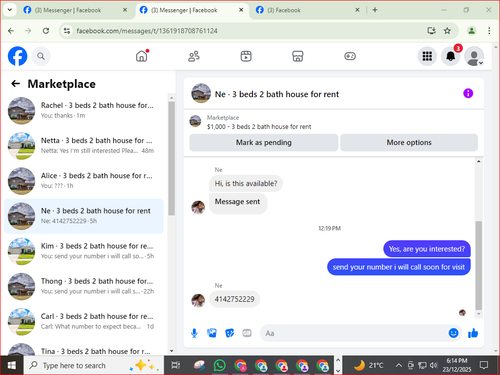The image size is (500, 375).
Task: Reload the page
Action: 46,31
